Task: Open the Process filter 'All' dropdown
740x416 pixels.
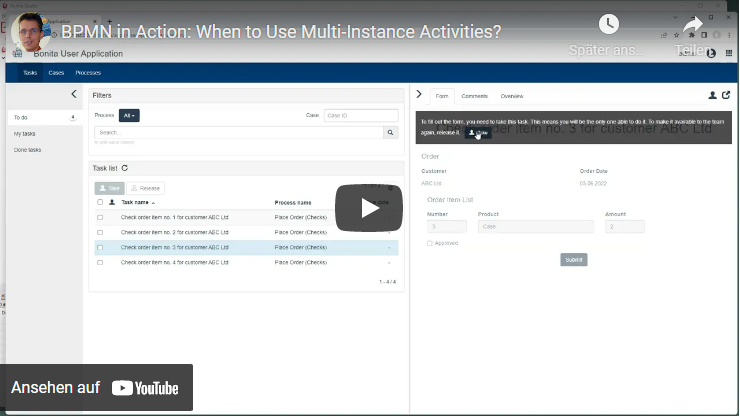Action: [129, 115]
